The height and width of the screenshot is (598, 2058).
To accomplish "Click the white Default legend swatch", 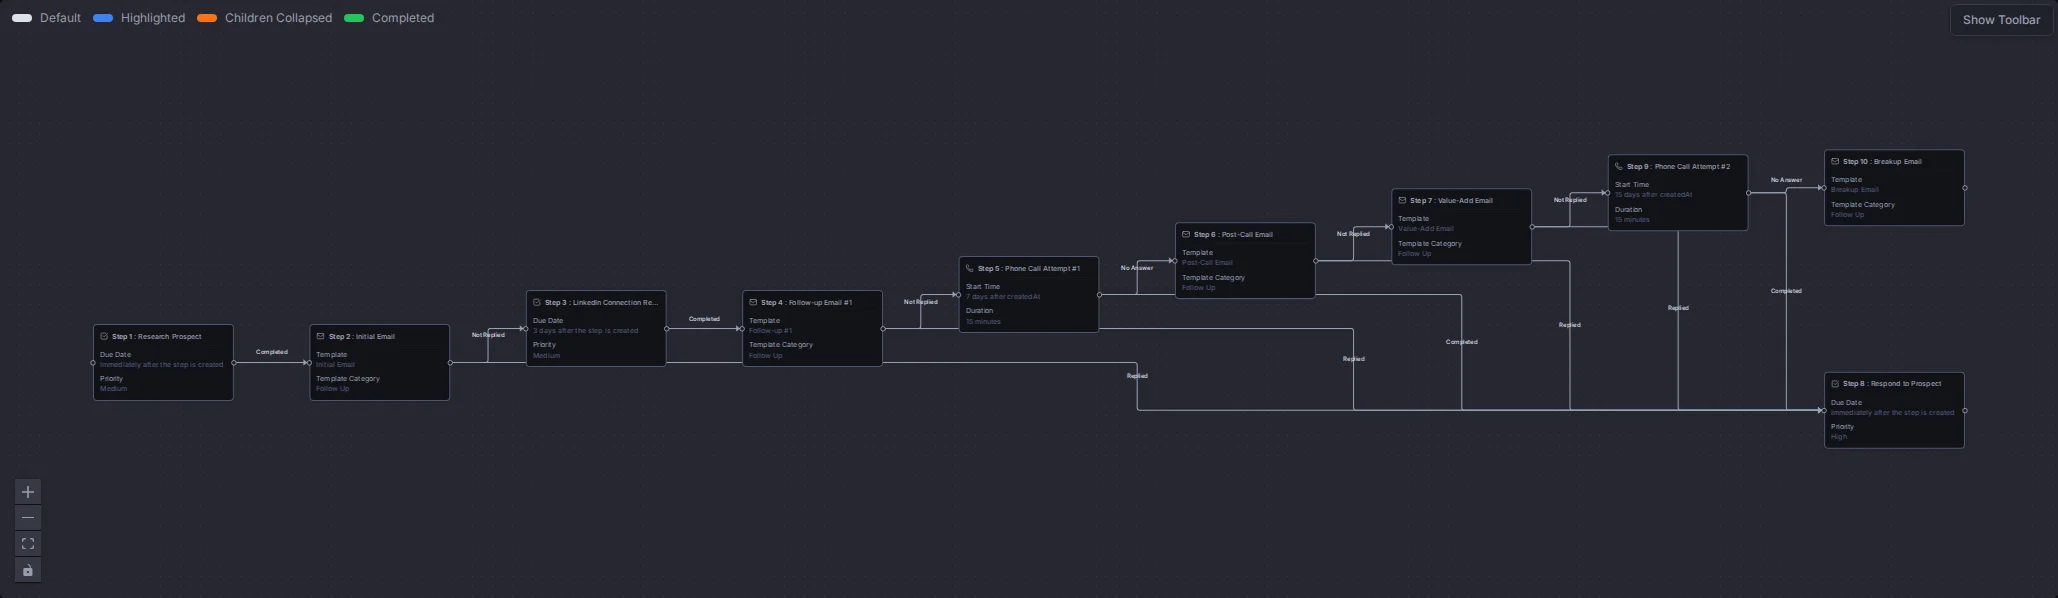I will pyautogui.click(x=22, y=18).
